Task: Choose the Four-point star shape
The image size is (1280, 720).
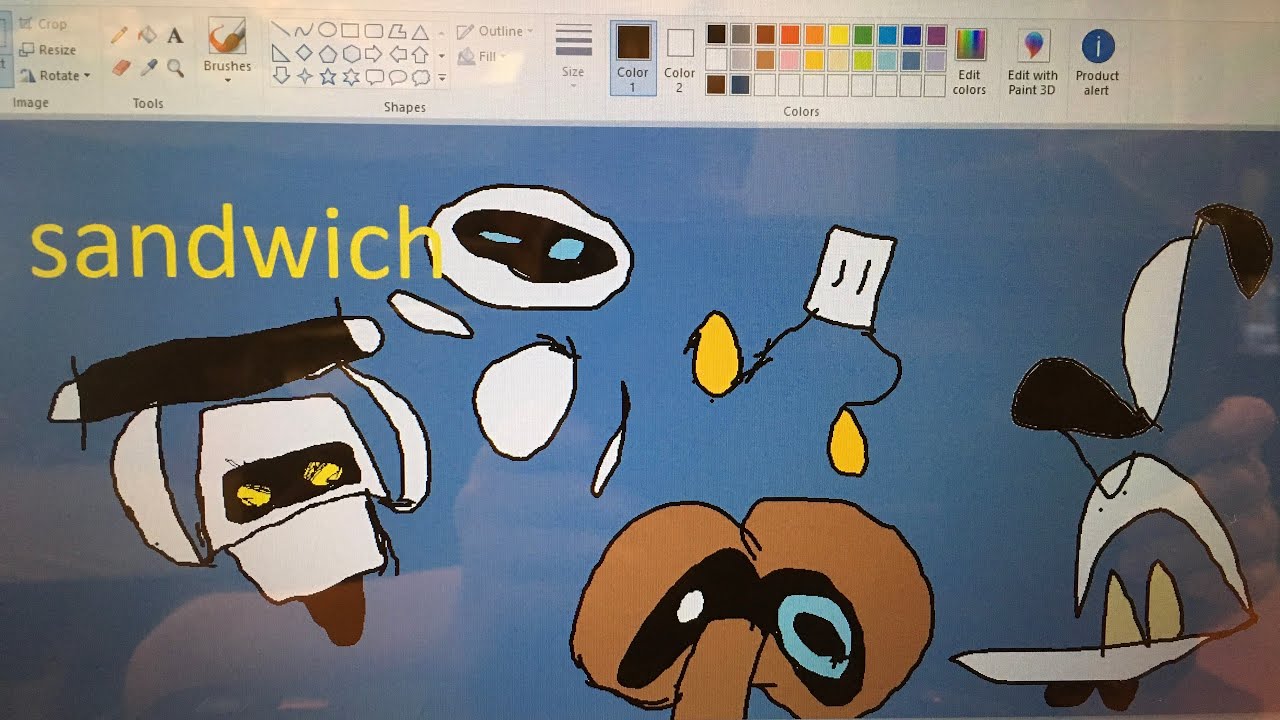Action: pyautogui.click(x=304, y=76)
